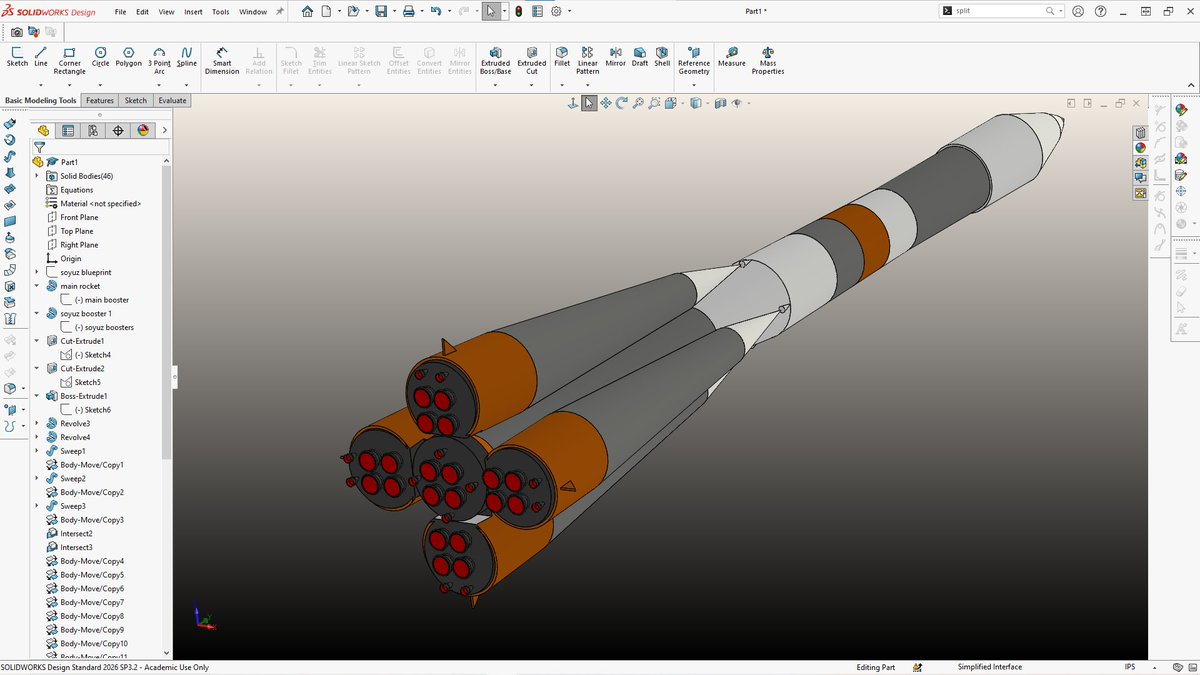Open the Insert menu
1200x675 pixels.
[x=193, y=12]
